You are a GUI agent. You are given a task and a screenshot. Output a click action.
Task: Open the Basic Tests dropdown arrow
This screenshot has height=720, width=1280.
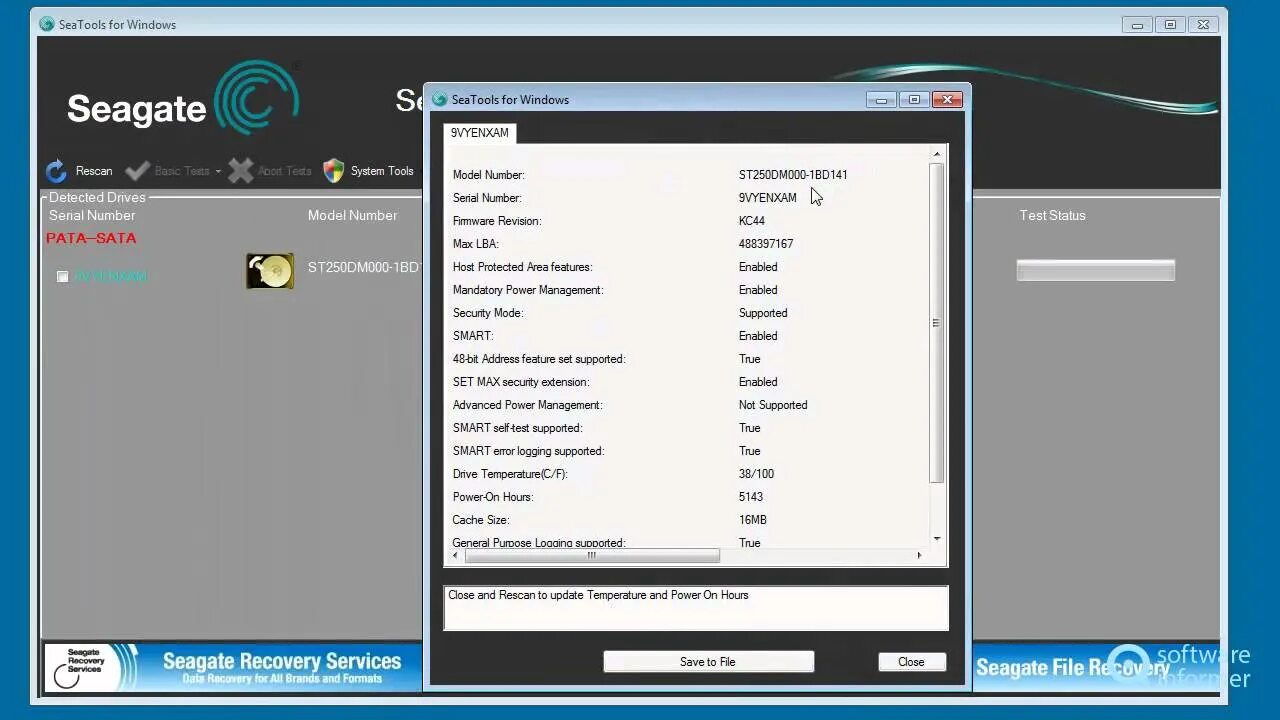click(x=218, y=172)
